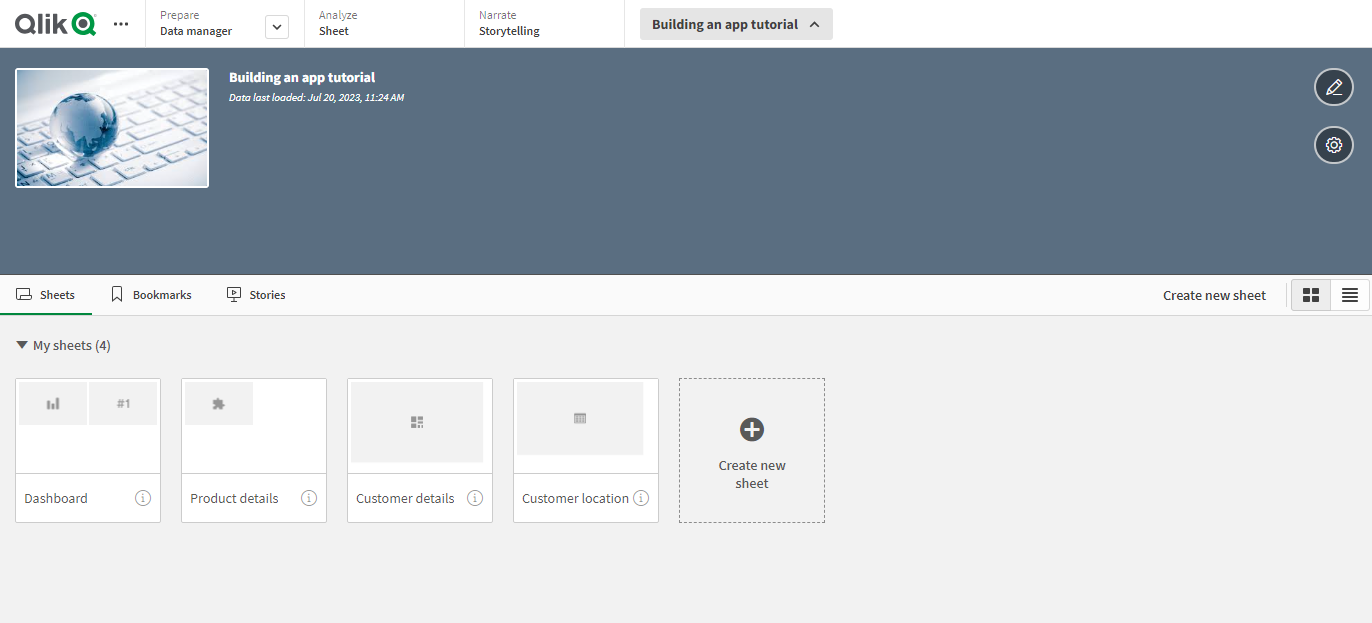Viewport: 1372px width, 623px height.
Task: Collapse the Building an app tutorial dropdown
Action: (736, 24)
